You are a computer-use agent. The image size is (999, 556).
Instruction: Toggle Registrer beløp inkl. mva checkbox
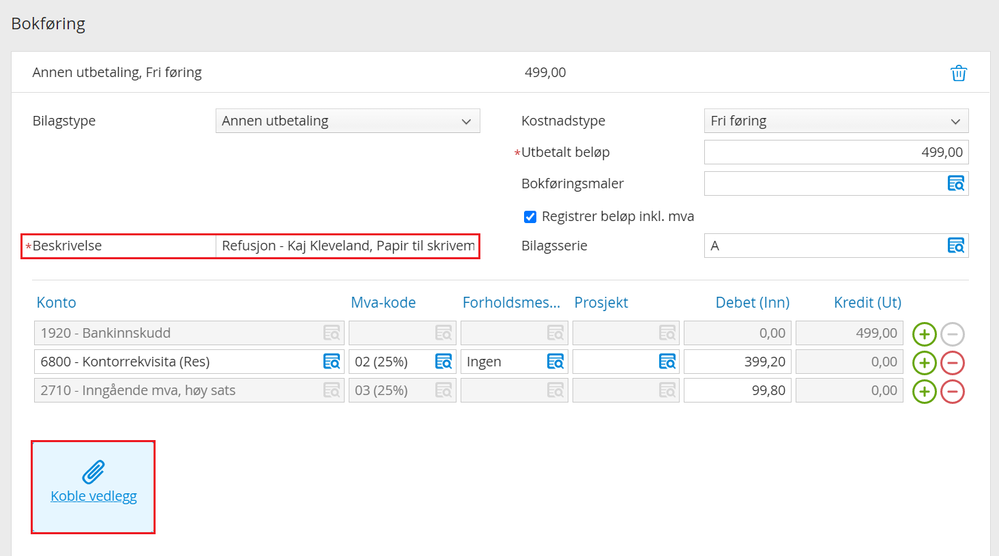[530, 217]
